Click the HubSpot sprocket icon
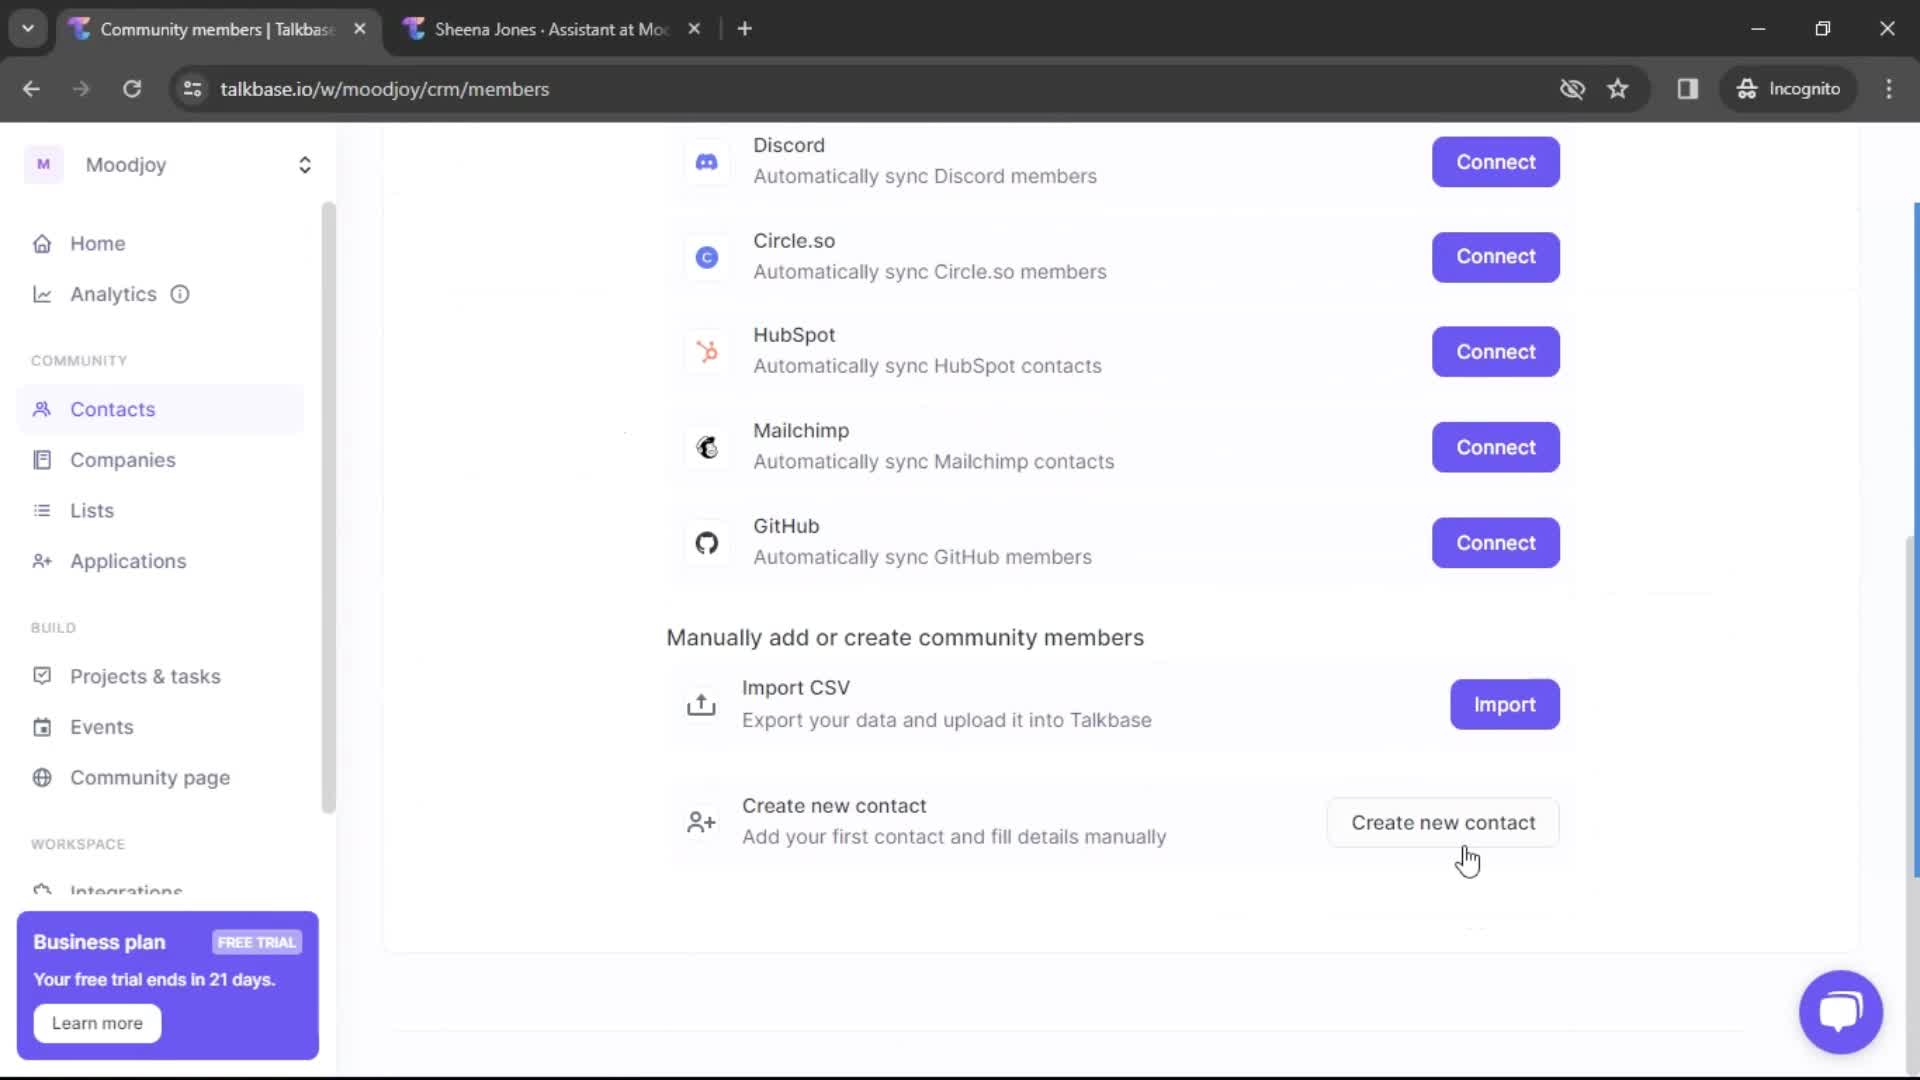1920x1080 pixels. point(706,351)
